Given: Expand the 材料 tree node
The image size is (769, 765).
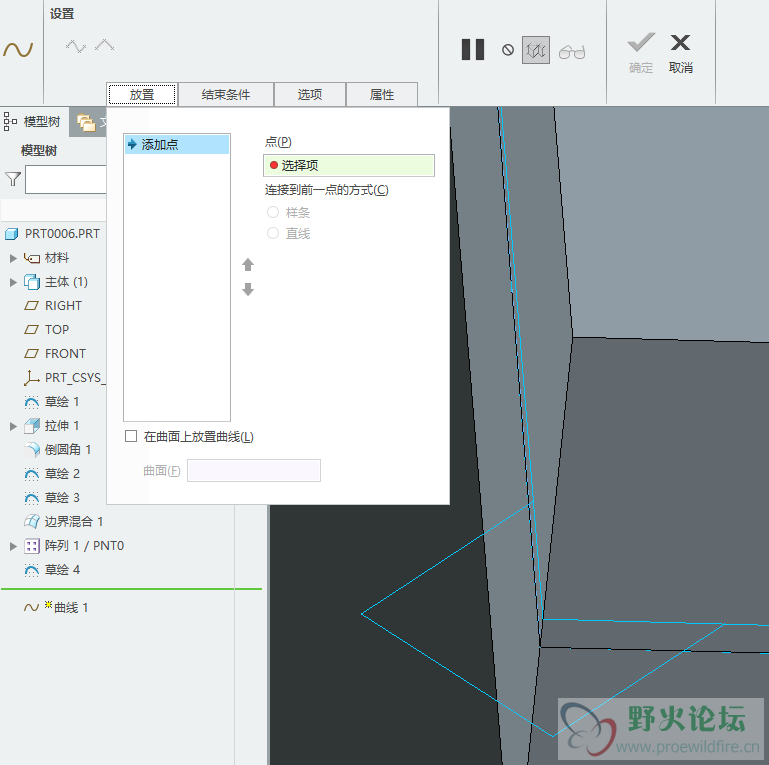Looking at the screenshot, I should coord(14,258).
